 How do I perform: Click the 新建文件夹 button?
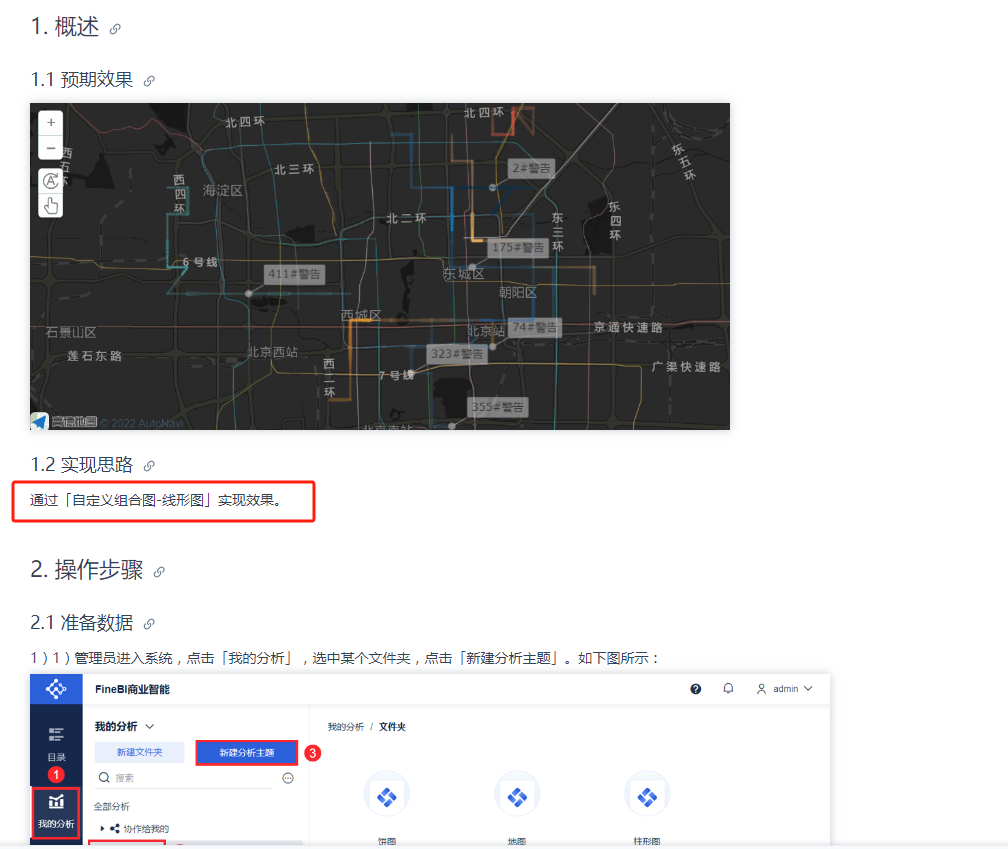pos(140,752)
